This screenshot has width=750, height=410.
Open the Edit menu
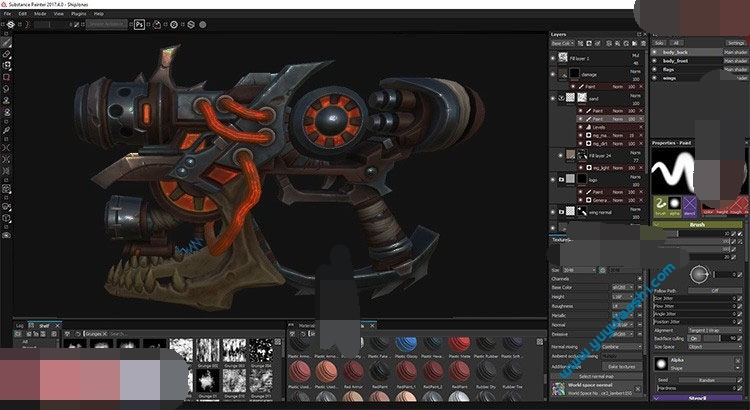click(22, 14)
